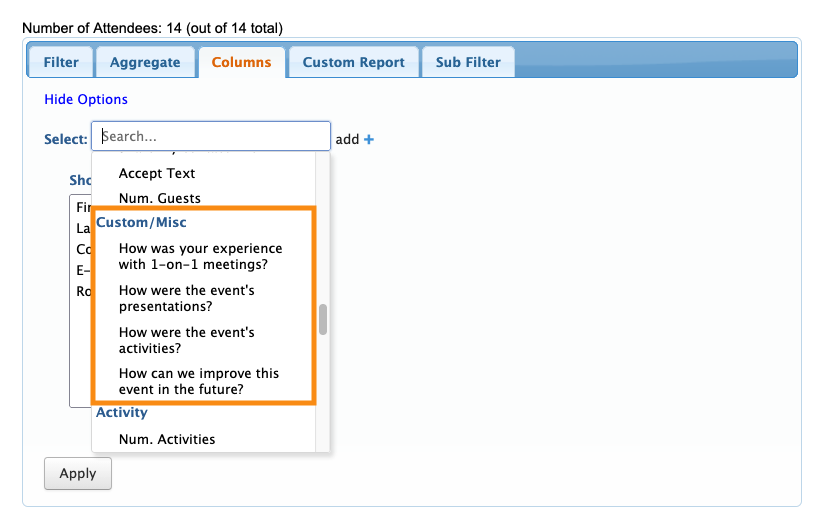Go to the Custom Report tab
Viewport: 835px width, 528px height.
click(353, 62)
